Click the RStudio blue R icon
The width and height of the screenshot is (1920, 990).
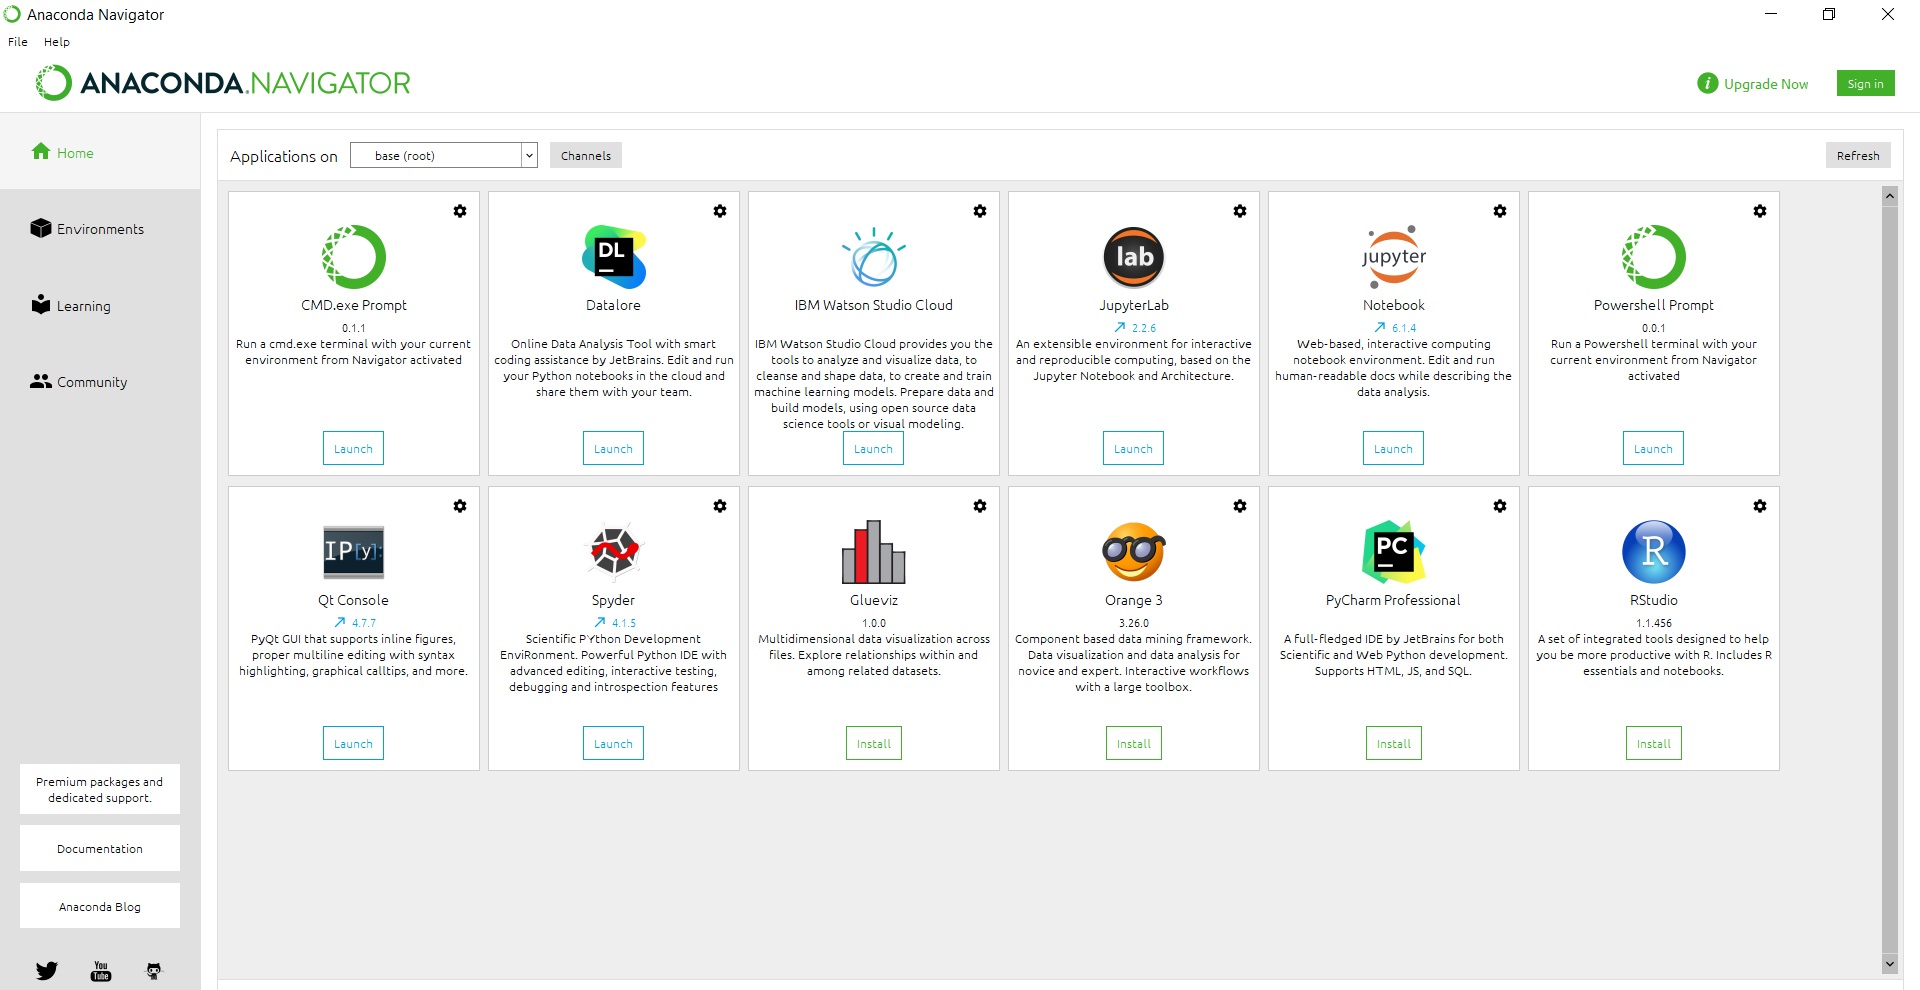[x=1654, y=552]
